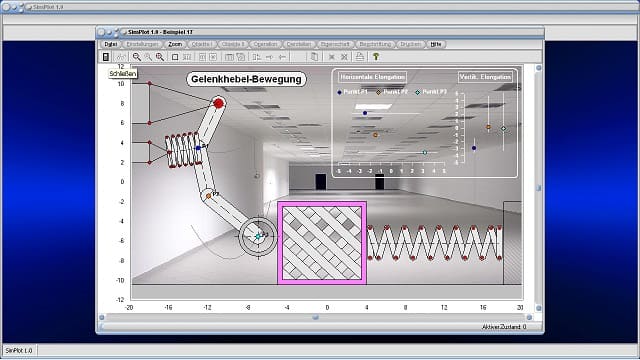Click blue P1 marker in horizontal elongation chart
The height and width of the screenshot is (360, 640).
(x=365, y=113)
